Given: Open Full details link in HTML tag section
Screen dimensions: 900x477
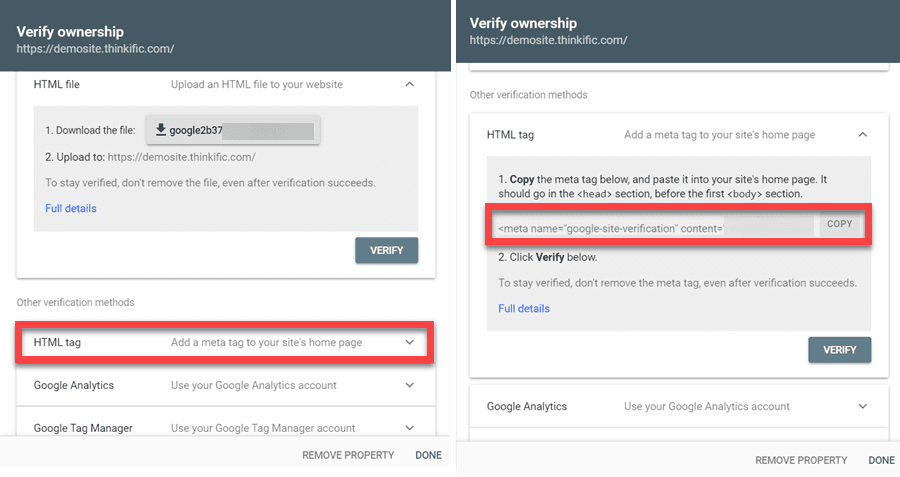Looking at the screenshot, I should (x=524, y=308).
